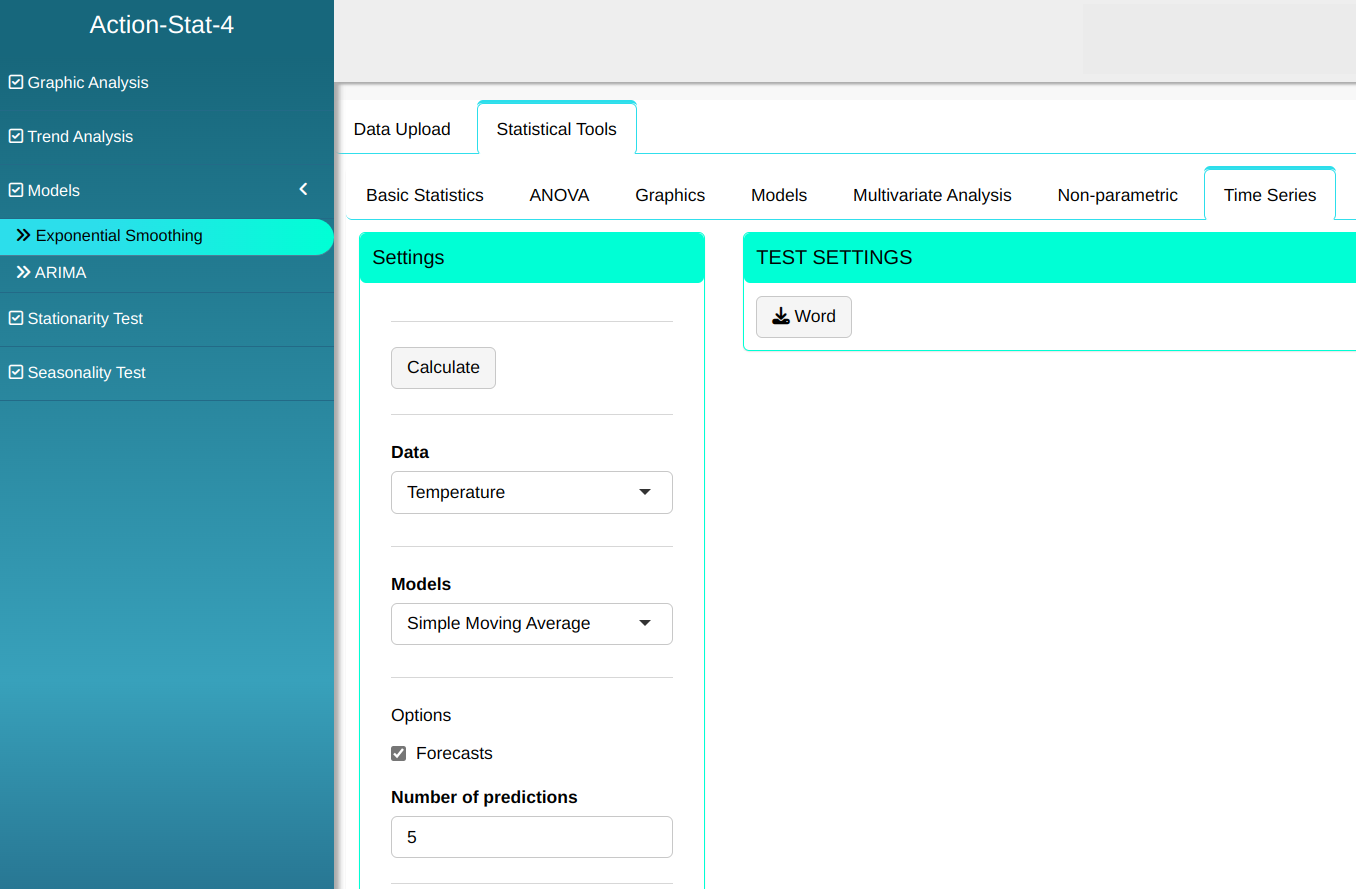This screenshot has height=889, width=1356.
Task: Click the check icon beside Models in sidebar
Action: (16, 191)
